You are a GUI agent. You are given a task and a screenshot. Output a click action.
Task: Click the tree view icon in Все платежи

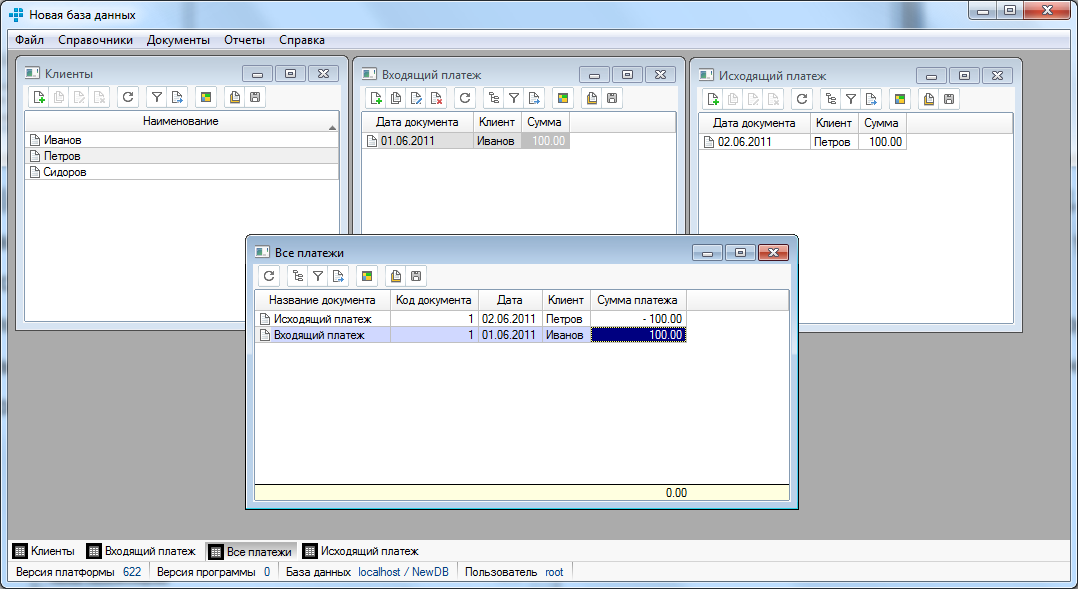[296, 276]
